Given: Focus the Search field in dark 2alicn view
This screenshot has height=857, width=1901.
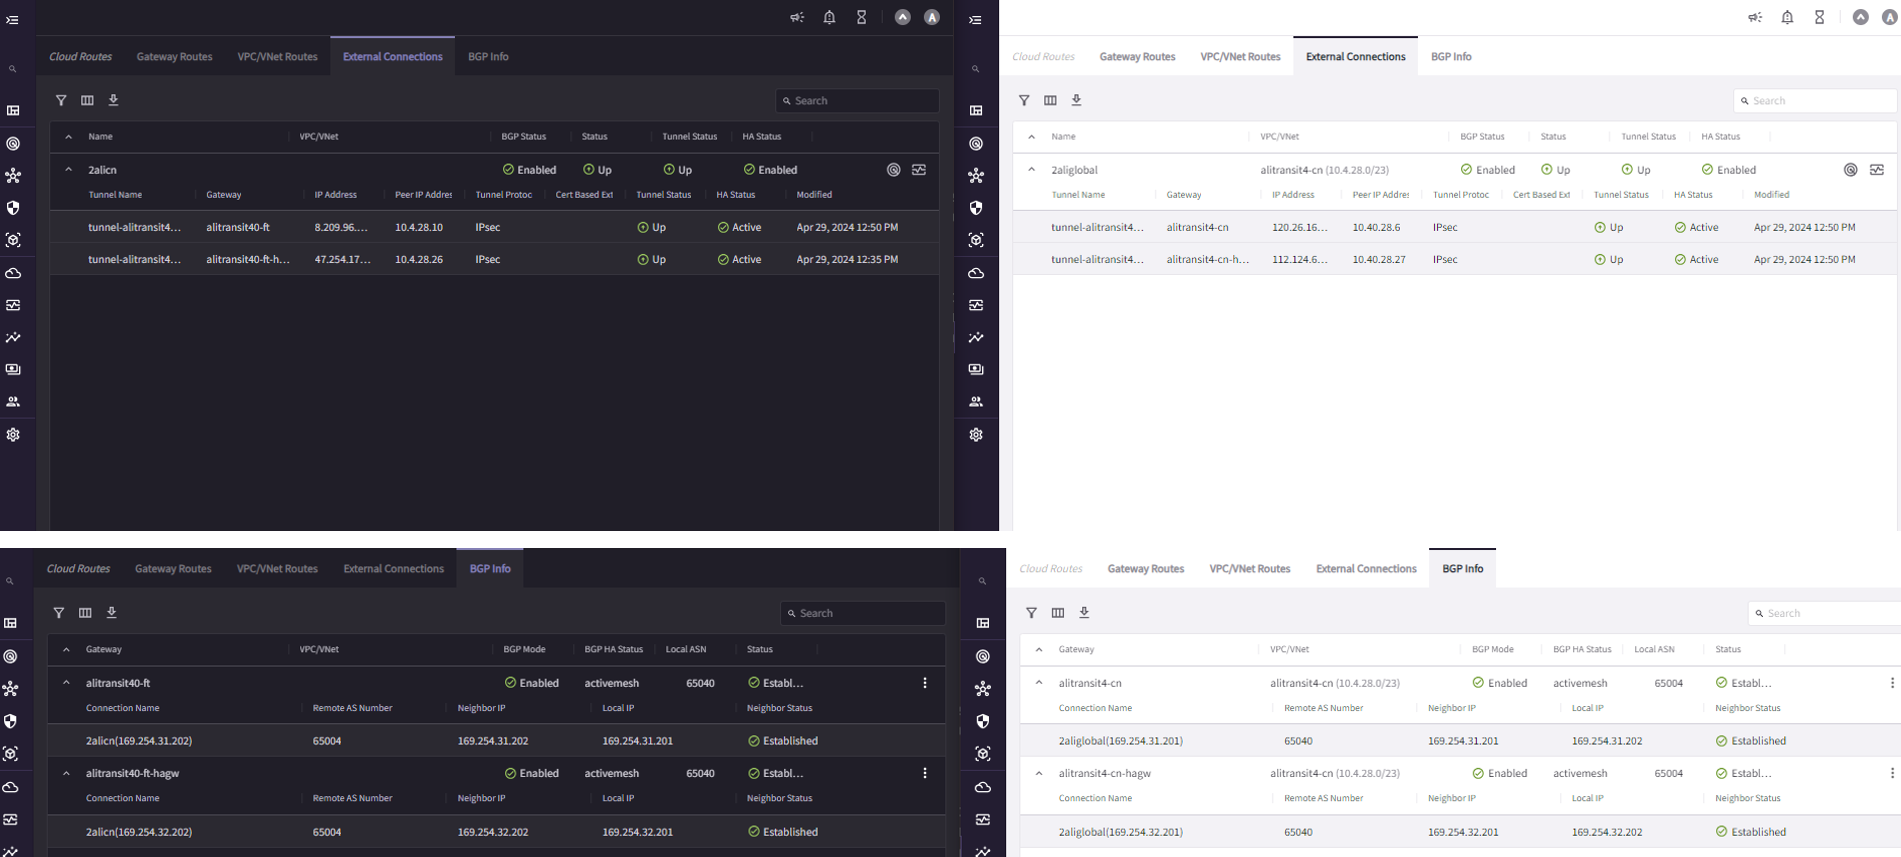Looking at the screenshot, I should pyautogui.click(x=857, y=101).
